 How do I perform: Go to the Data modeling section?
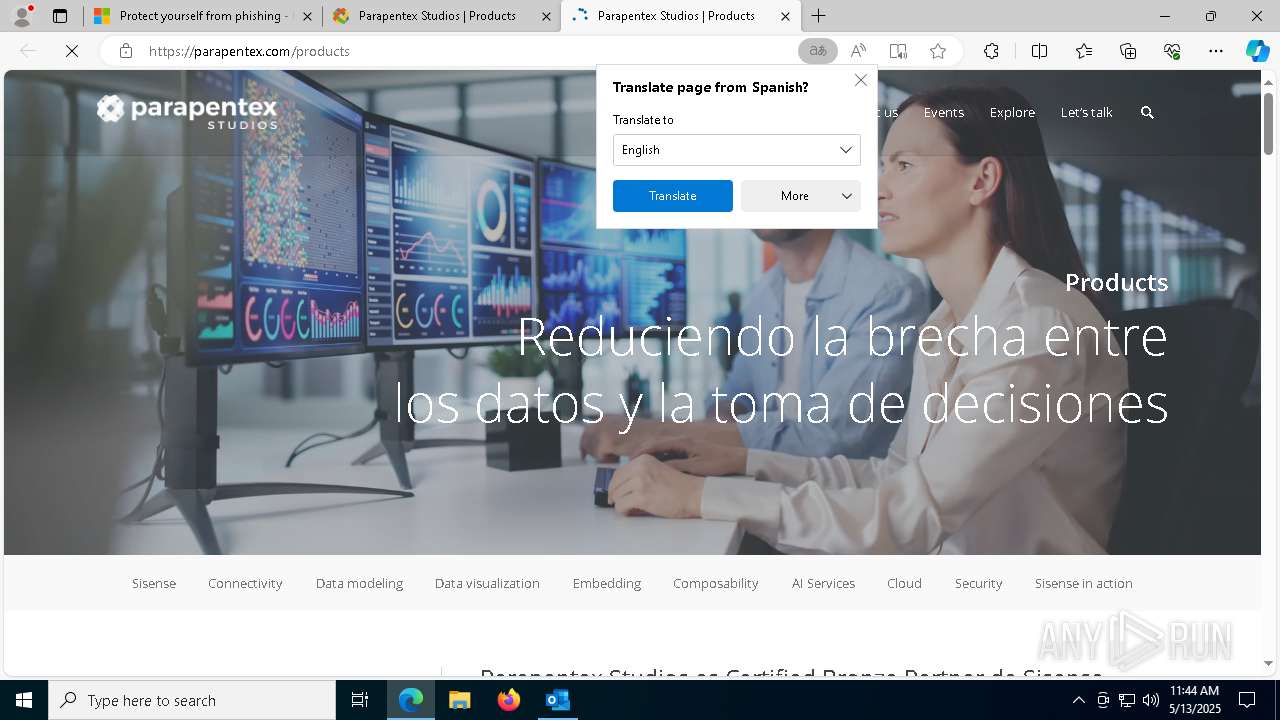click(359, 583)
